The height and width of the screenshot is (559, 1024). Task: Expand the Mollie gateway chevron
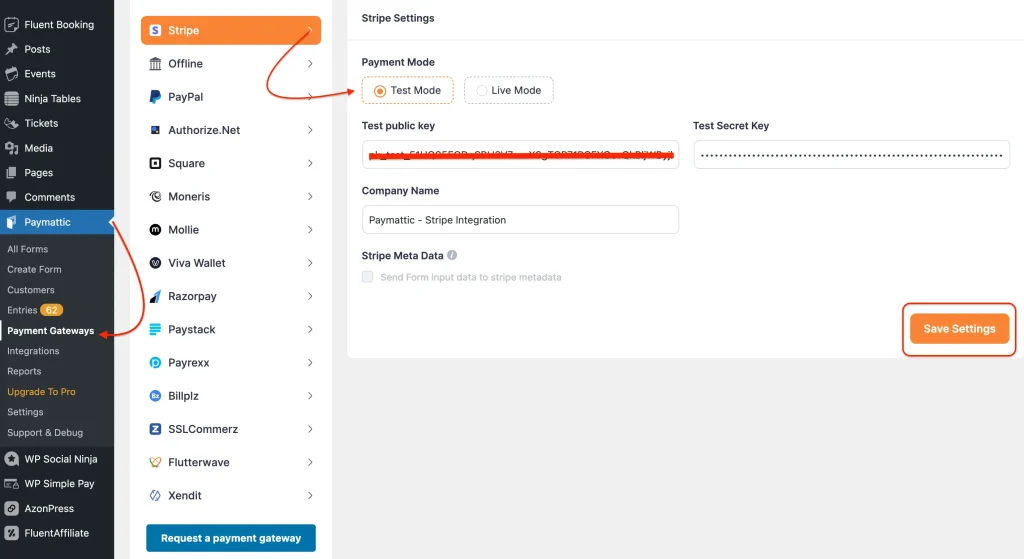pyautogui.click(x=310, y=230)
